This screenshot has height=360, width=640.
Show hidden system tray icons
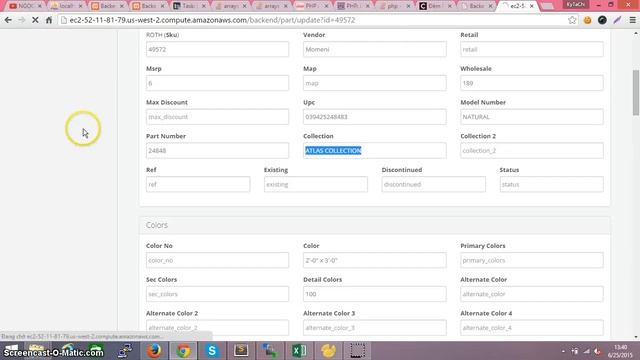click(563, 351)
